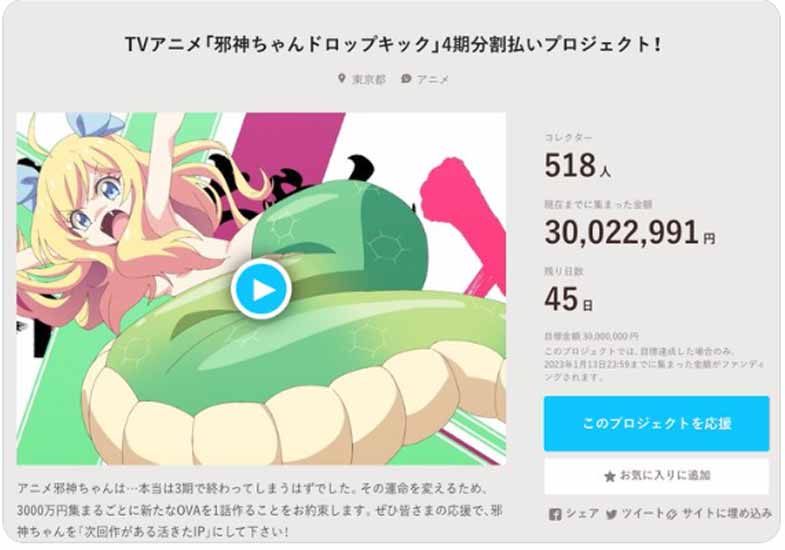Click the star icon for favorites

(609, 476)
